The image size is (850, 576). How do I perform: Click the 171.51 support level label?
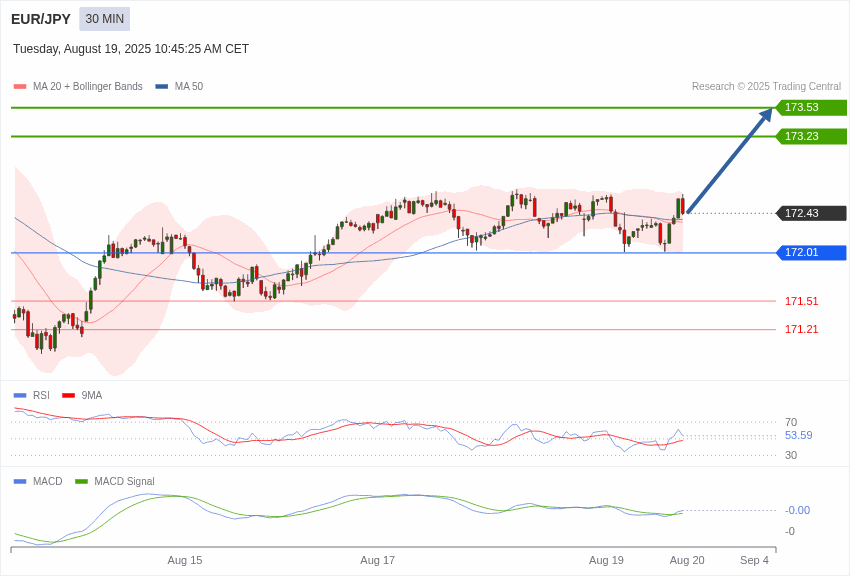[x=802, y=301]
